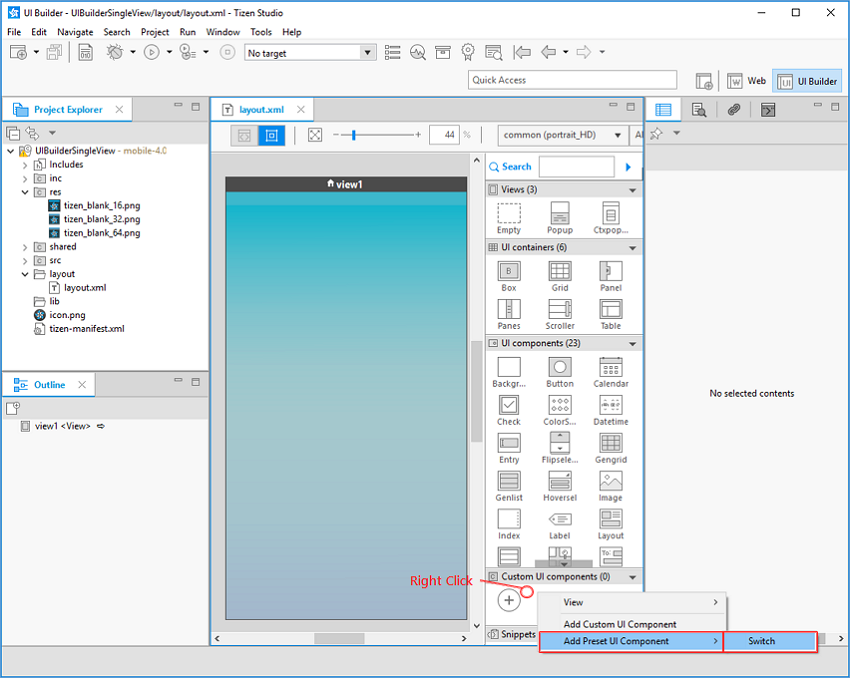Screen dimensions: 850x678
Task: Enable the second layout view mode toggle
Action: coord(271,135)
